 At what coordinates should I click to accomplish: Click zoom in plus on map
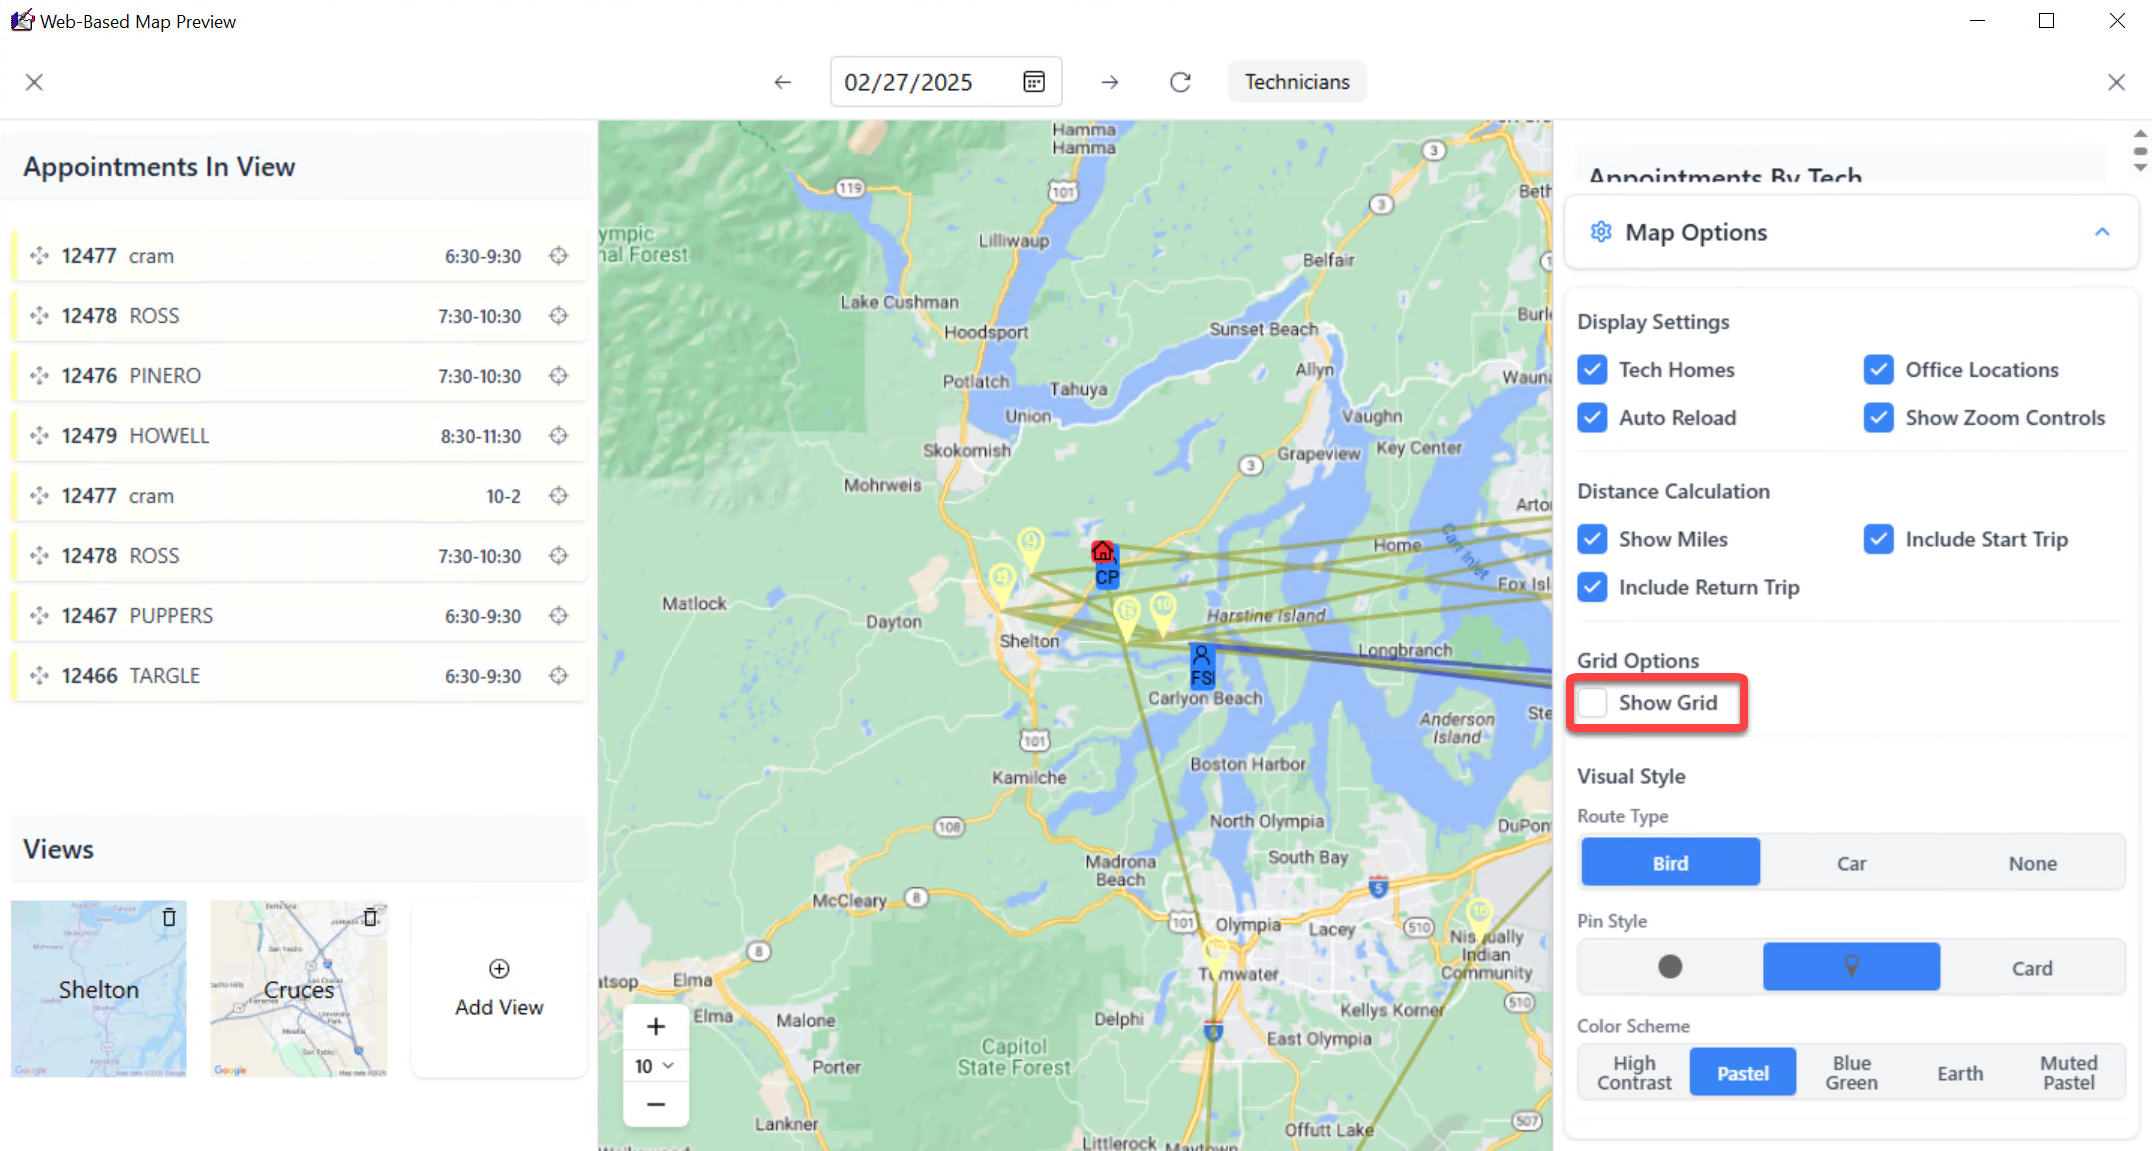coord(655,1026)
